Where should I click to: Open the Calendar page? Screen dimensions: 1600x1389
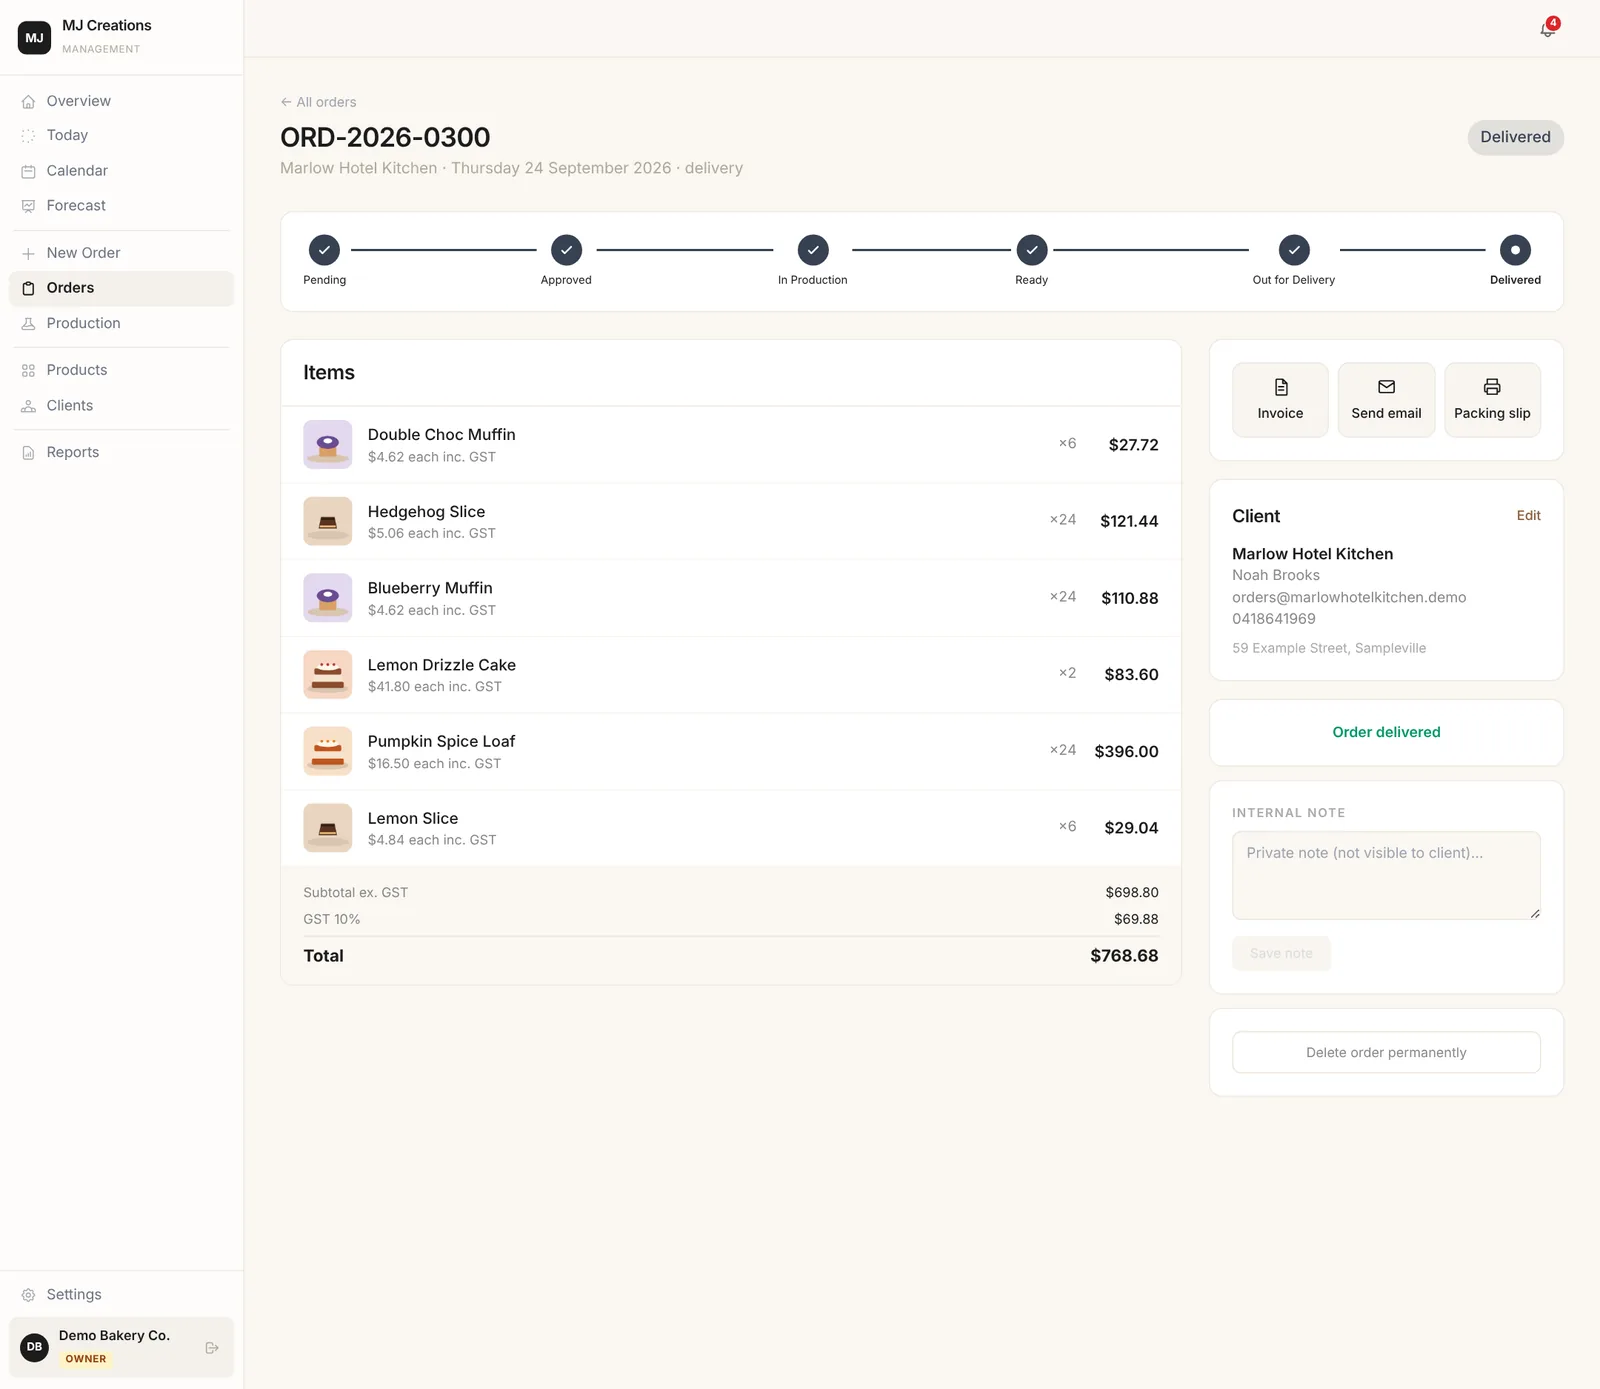coord(121,171)
